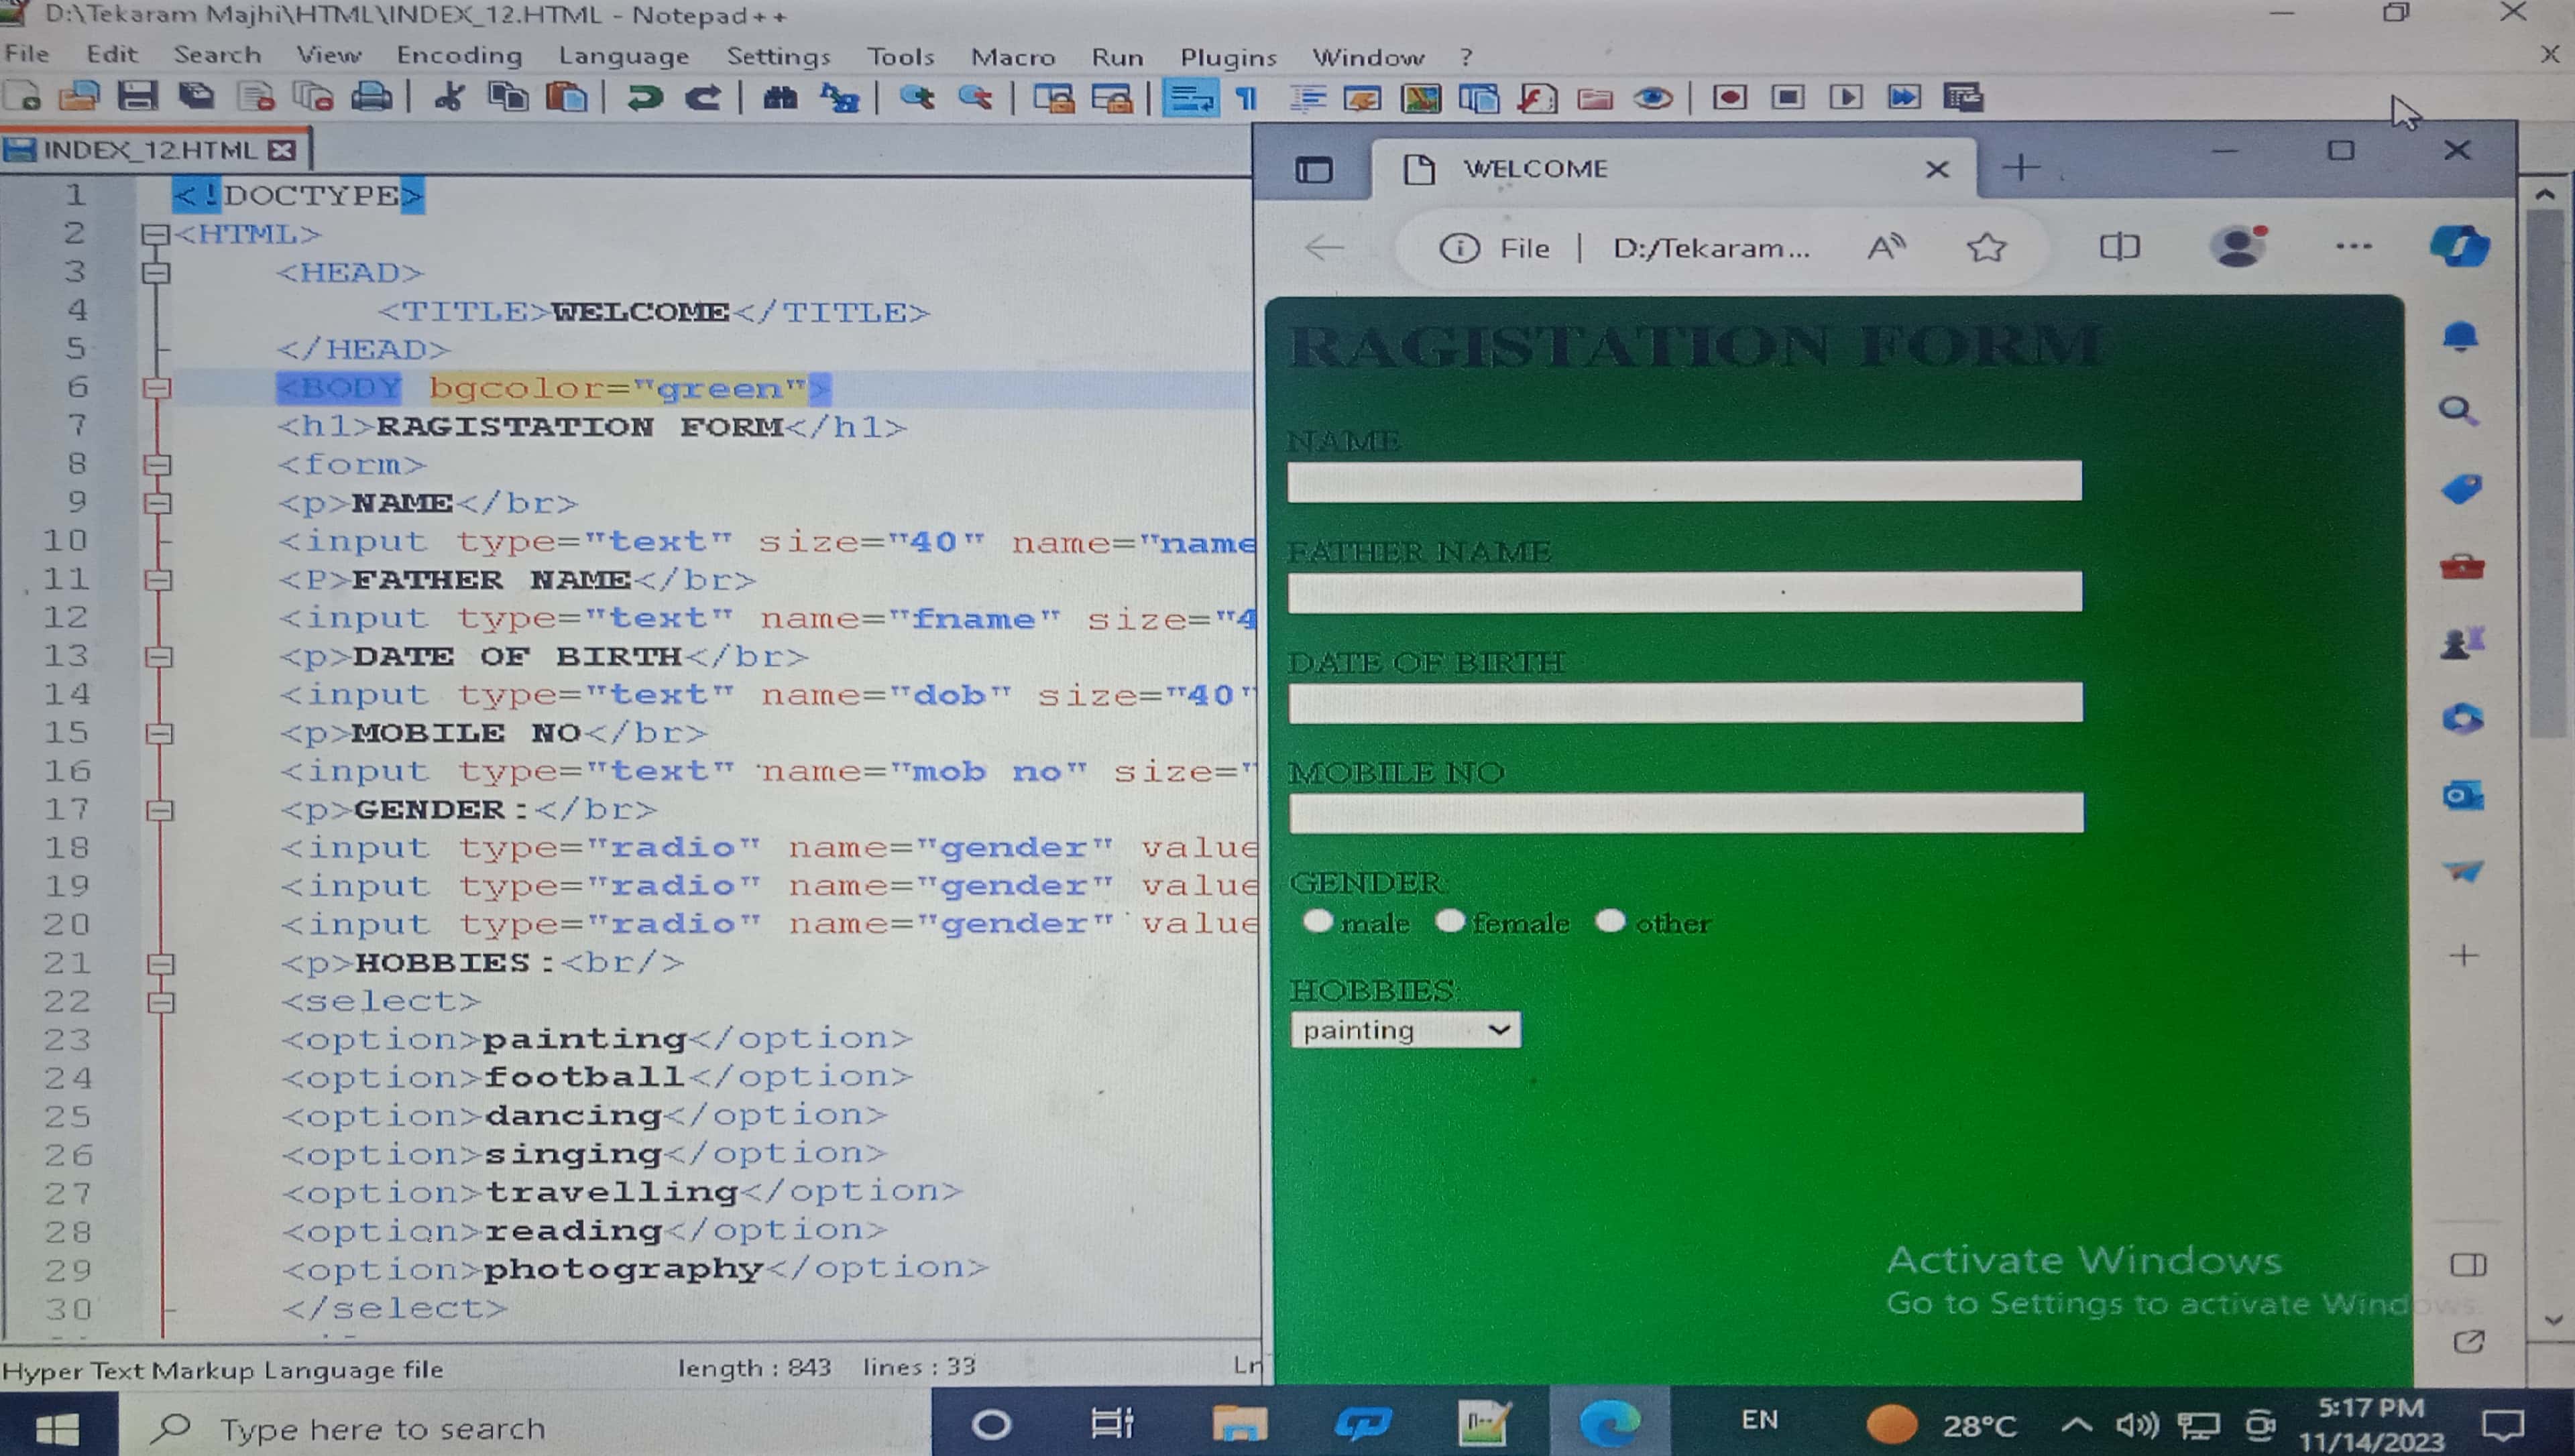Open the Encoding menu
2575x1456 pixels.
tap(459, 55)
